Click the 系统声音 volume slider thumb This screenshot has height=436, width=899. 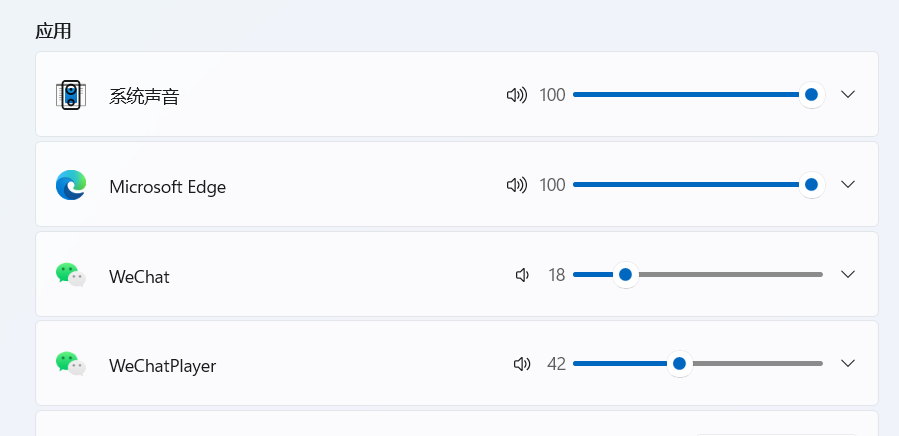811,95
